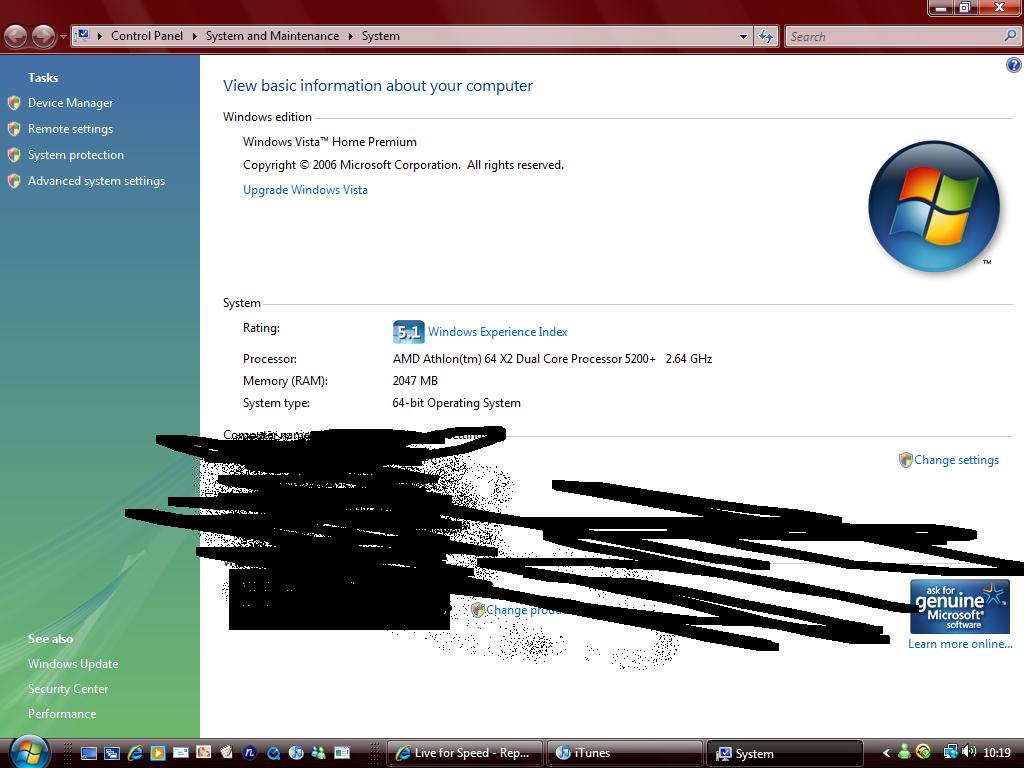Image resolution: width=1024 pixels, height=768 pixels.
Task: Click the address bar refresh button
Action: [766, 37]
